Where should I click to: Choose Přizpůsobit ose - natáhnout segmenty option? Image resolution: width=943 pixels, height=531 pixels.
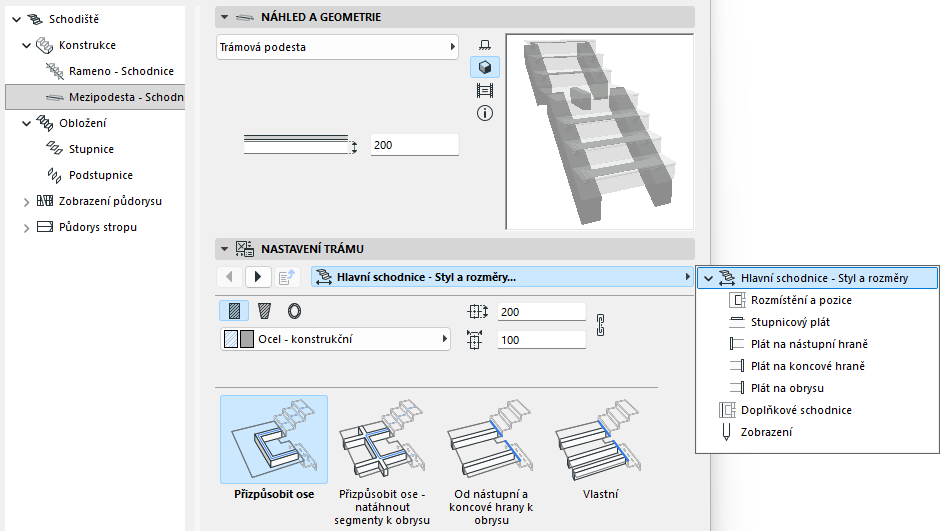[x=382, y=461]
